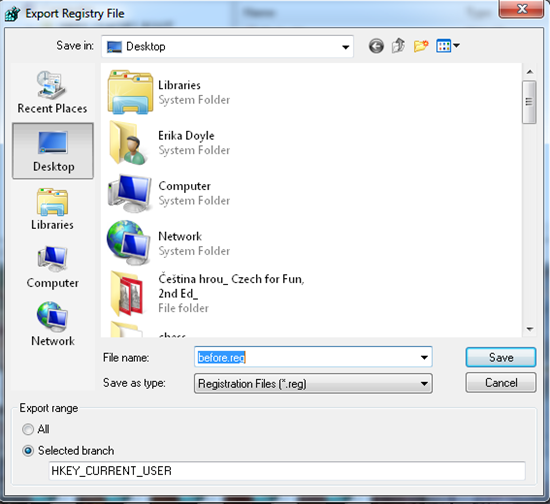Screen dimensions: 550x504
Task: Click the file list scroll up arrow
Action: (x=530, y=72)
